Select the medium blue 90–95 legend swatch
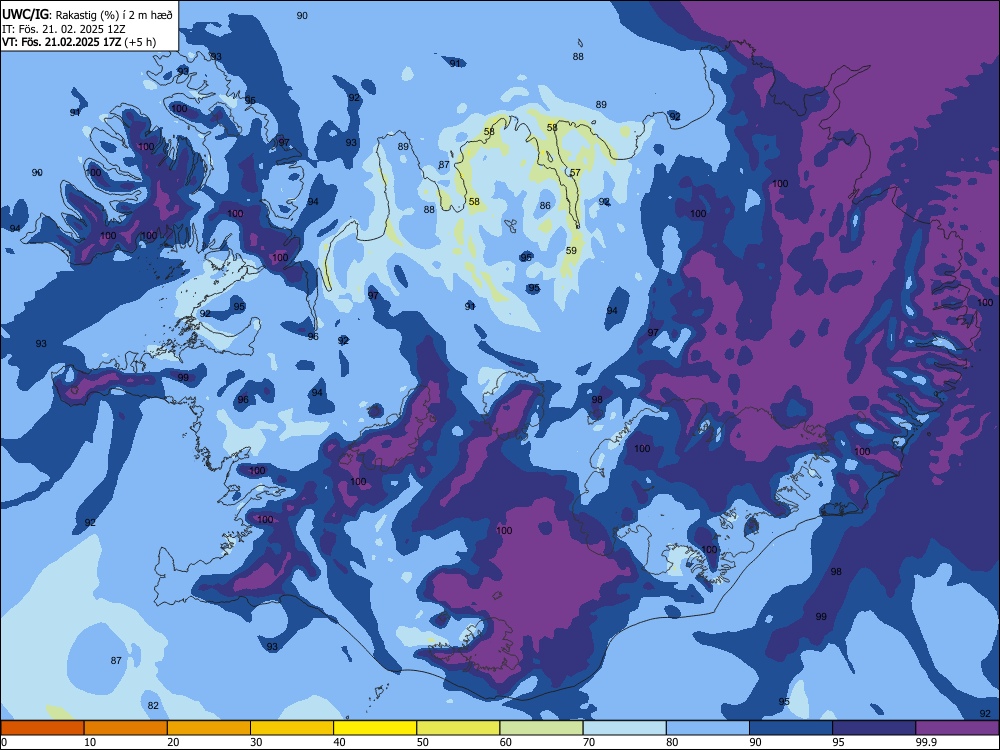This screenshot has width=1000, height=750. tap(791, 728)
